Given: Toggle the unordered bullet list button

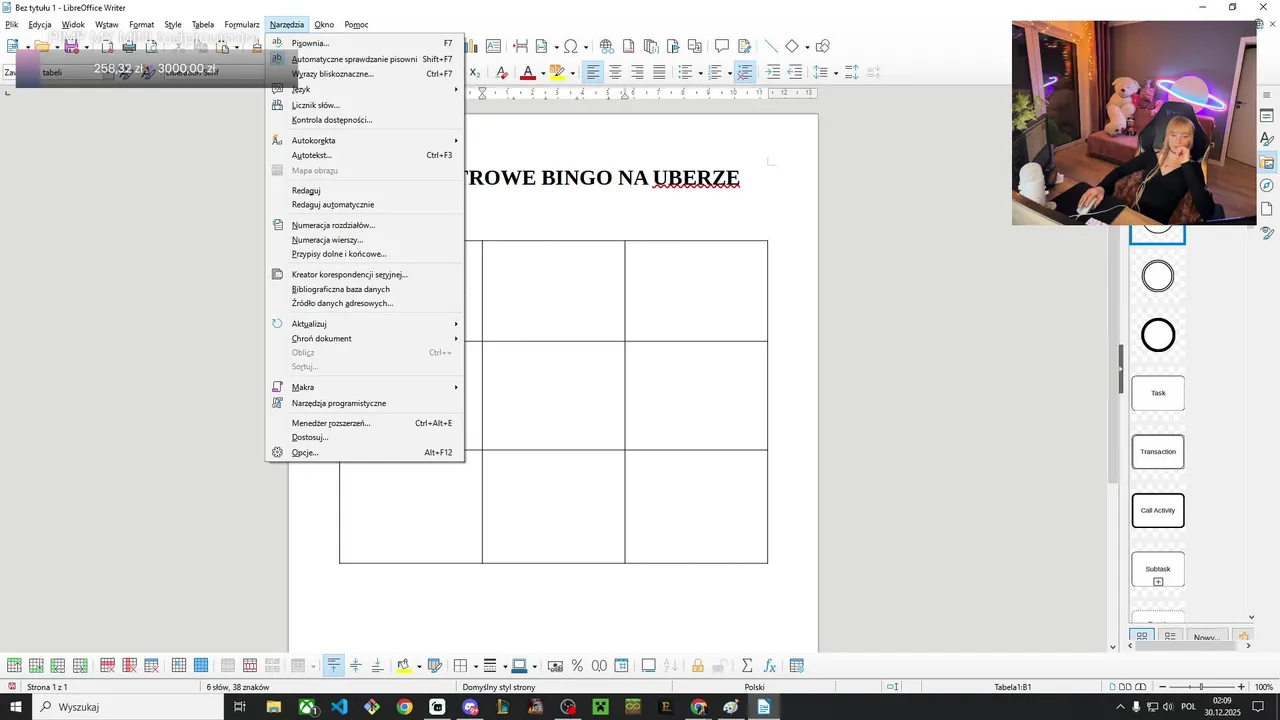Looking at the screenshot, I should 685,72.
